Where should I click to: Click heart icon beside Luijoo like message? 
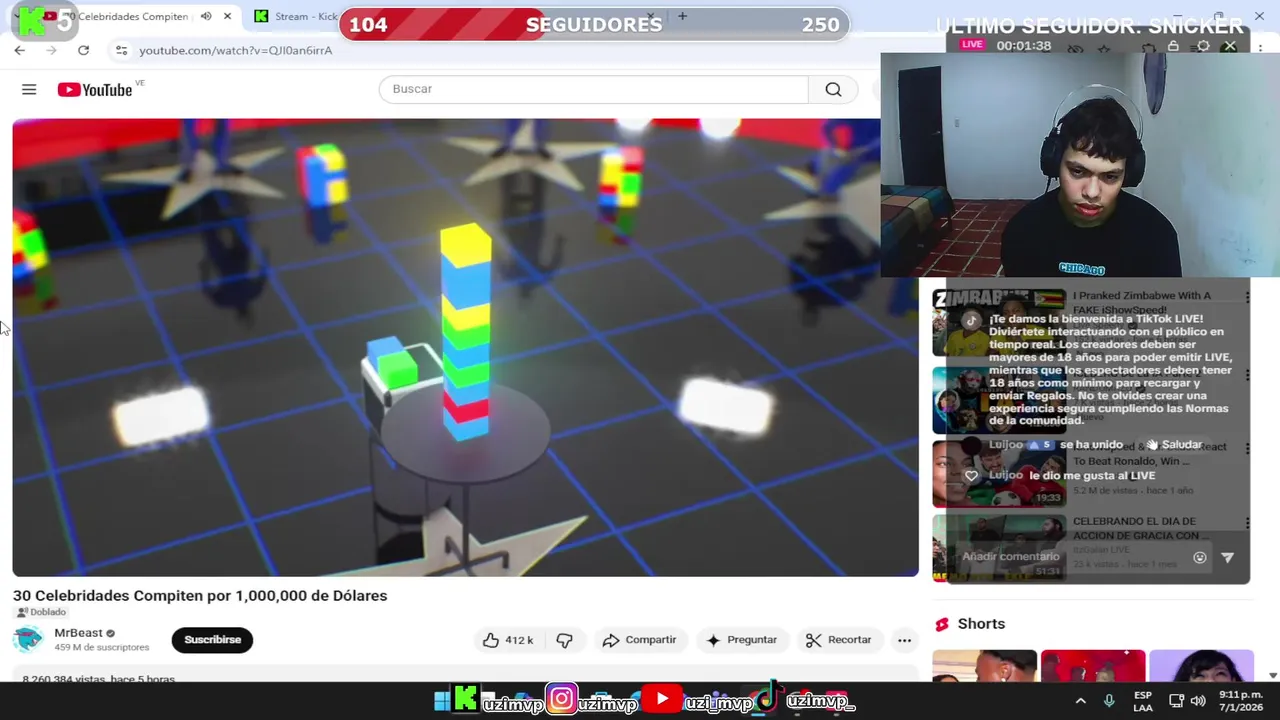pyautogui.click(x=971, y=476)
